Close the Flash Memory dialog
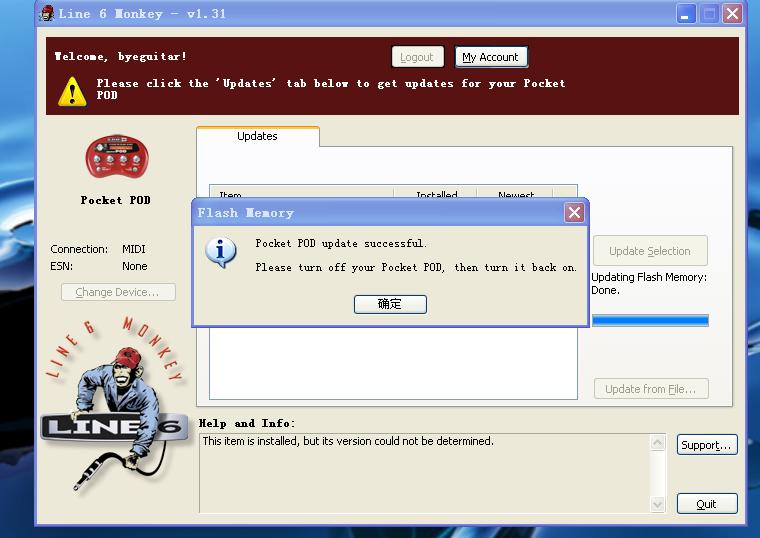Screen dimensions: 760x538 [x=574, y=212]
